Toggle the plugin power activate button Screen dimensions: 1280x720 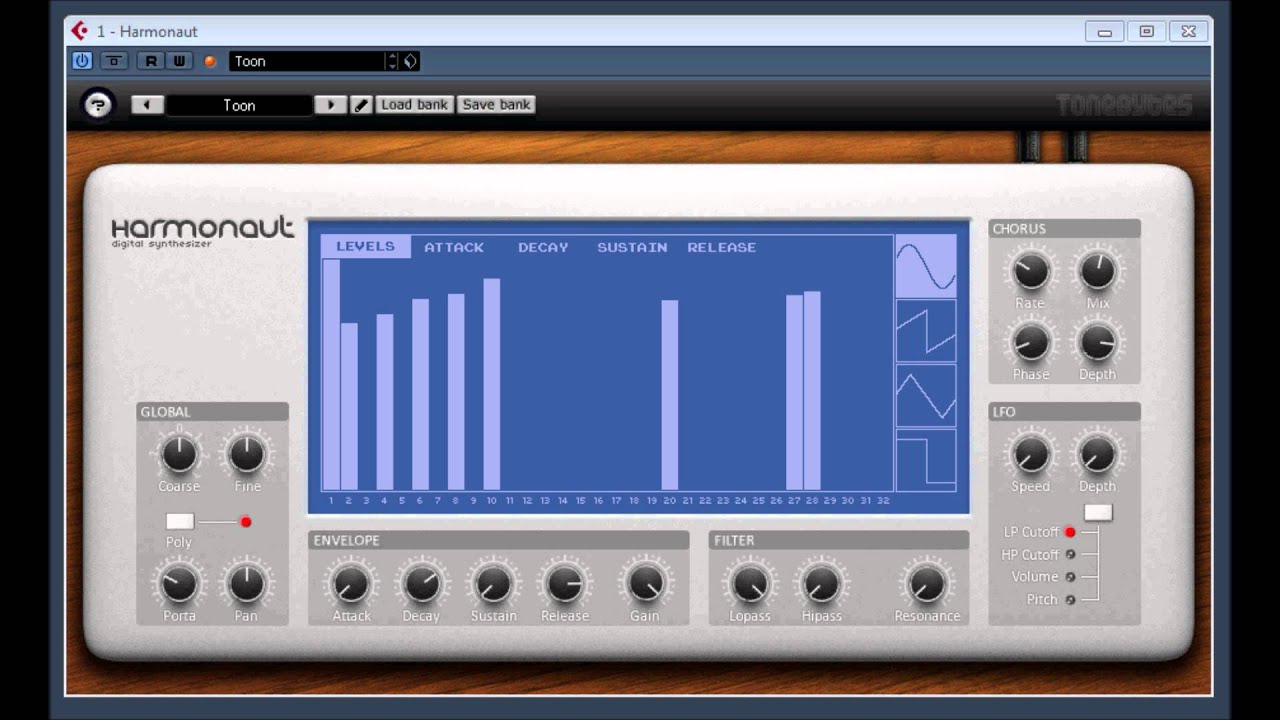82,61
